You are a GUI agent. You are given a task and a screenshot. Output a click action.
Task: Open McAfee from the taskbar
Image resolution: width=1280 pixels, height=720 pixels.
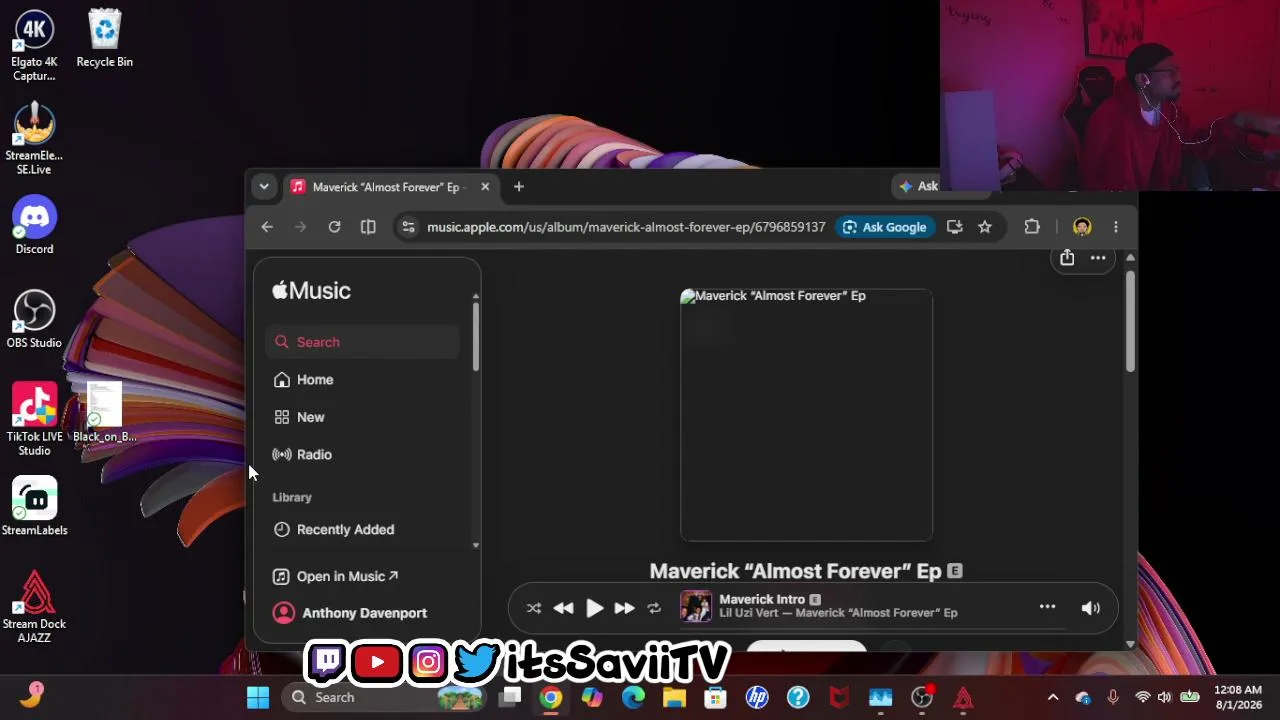pyautogui.click(x=839, y=697)
